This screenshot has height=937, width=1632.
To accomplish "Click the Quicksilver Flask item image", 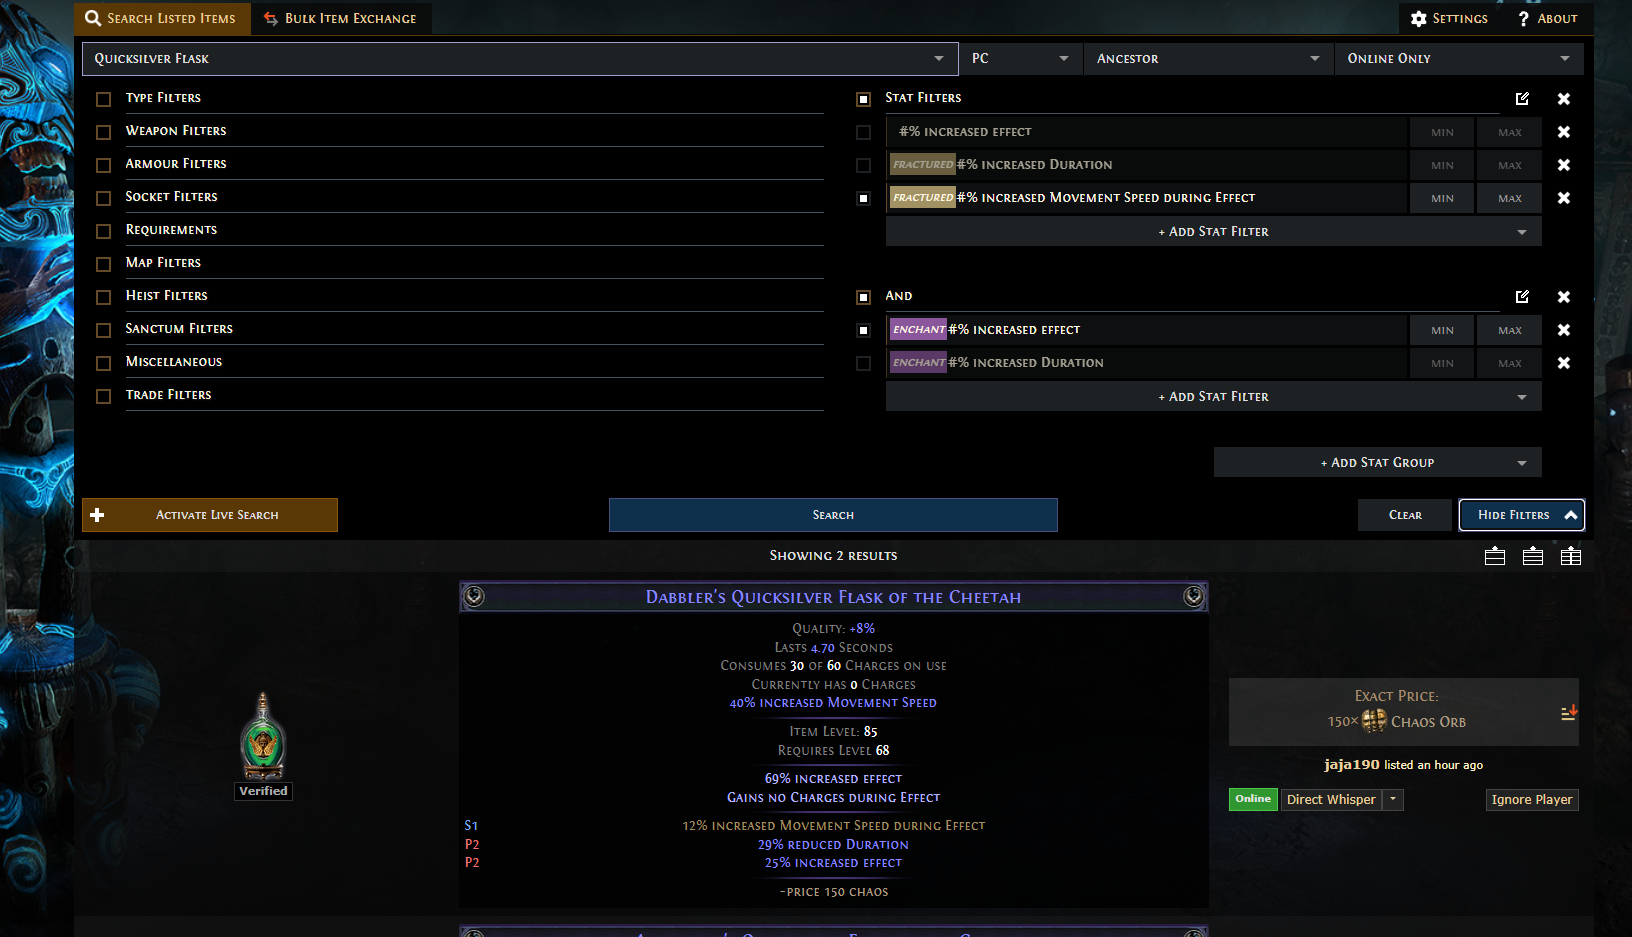I will pyautogui.click(x=263, y=737).
